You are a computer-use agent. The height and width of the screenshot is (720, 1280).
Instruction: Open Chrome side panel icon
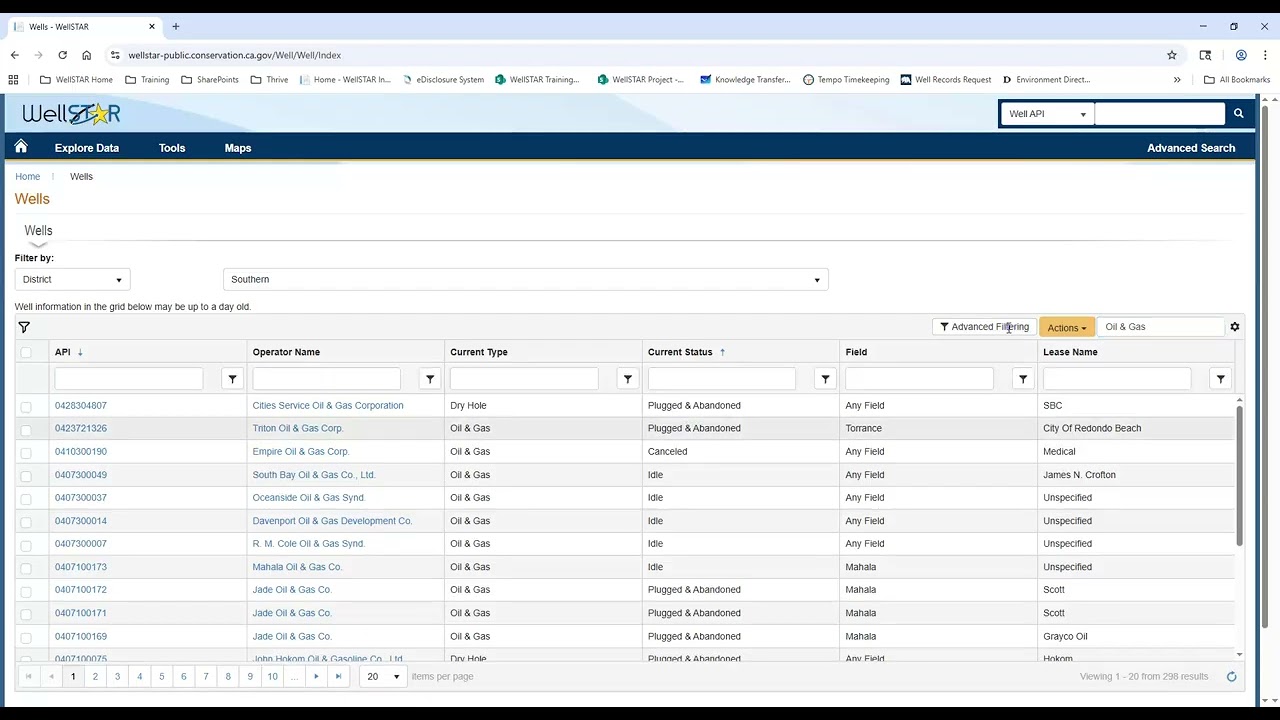(1206, 55)
